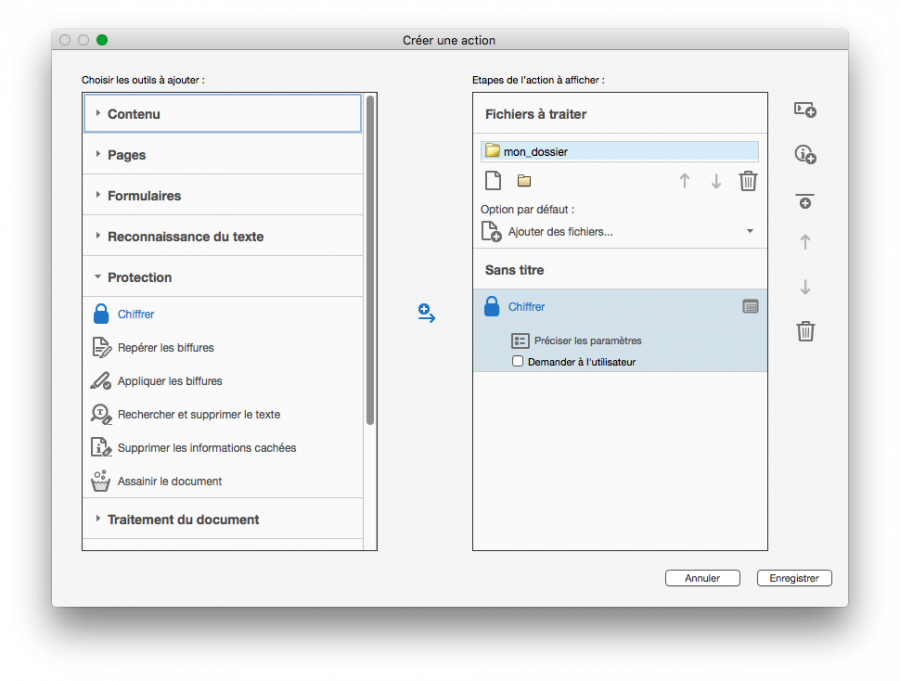Collapse the Protection section
Viewport: 900px width, 681px height.
[139, 277]
